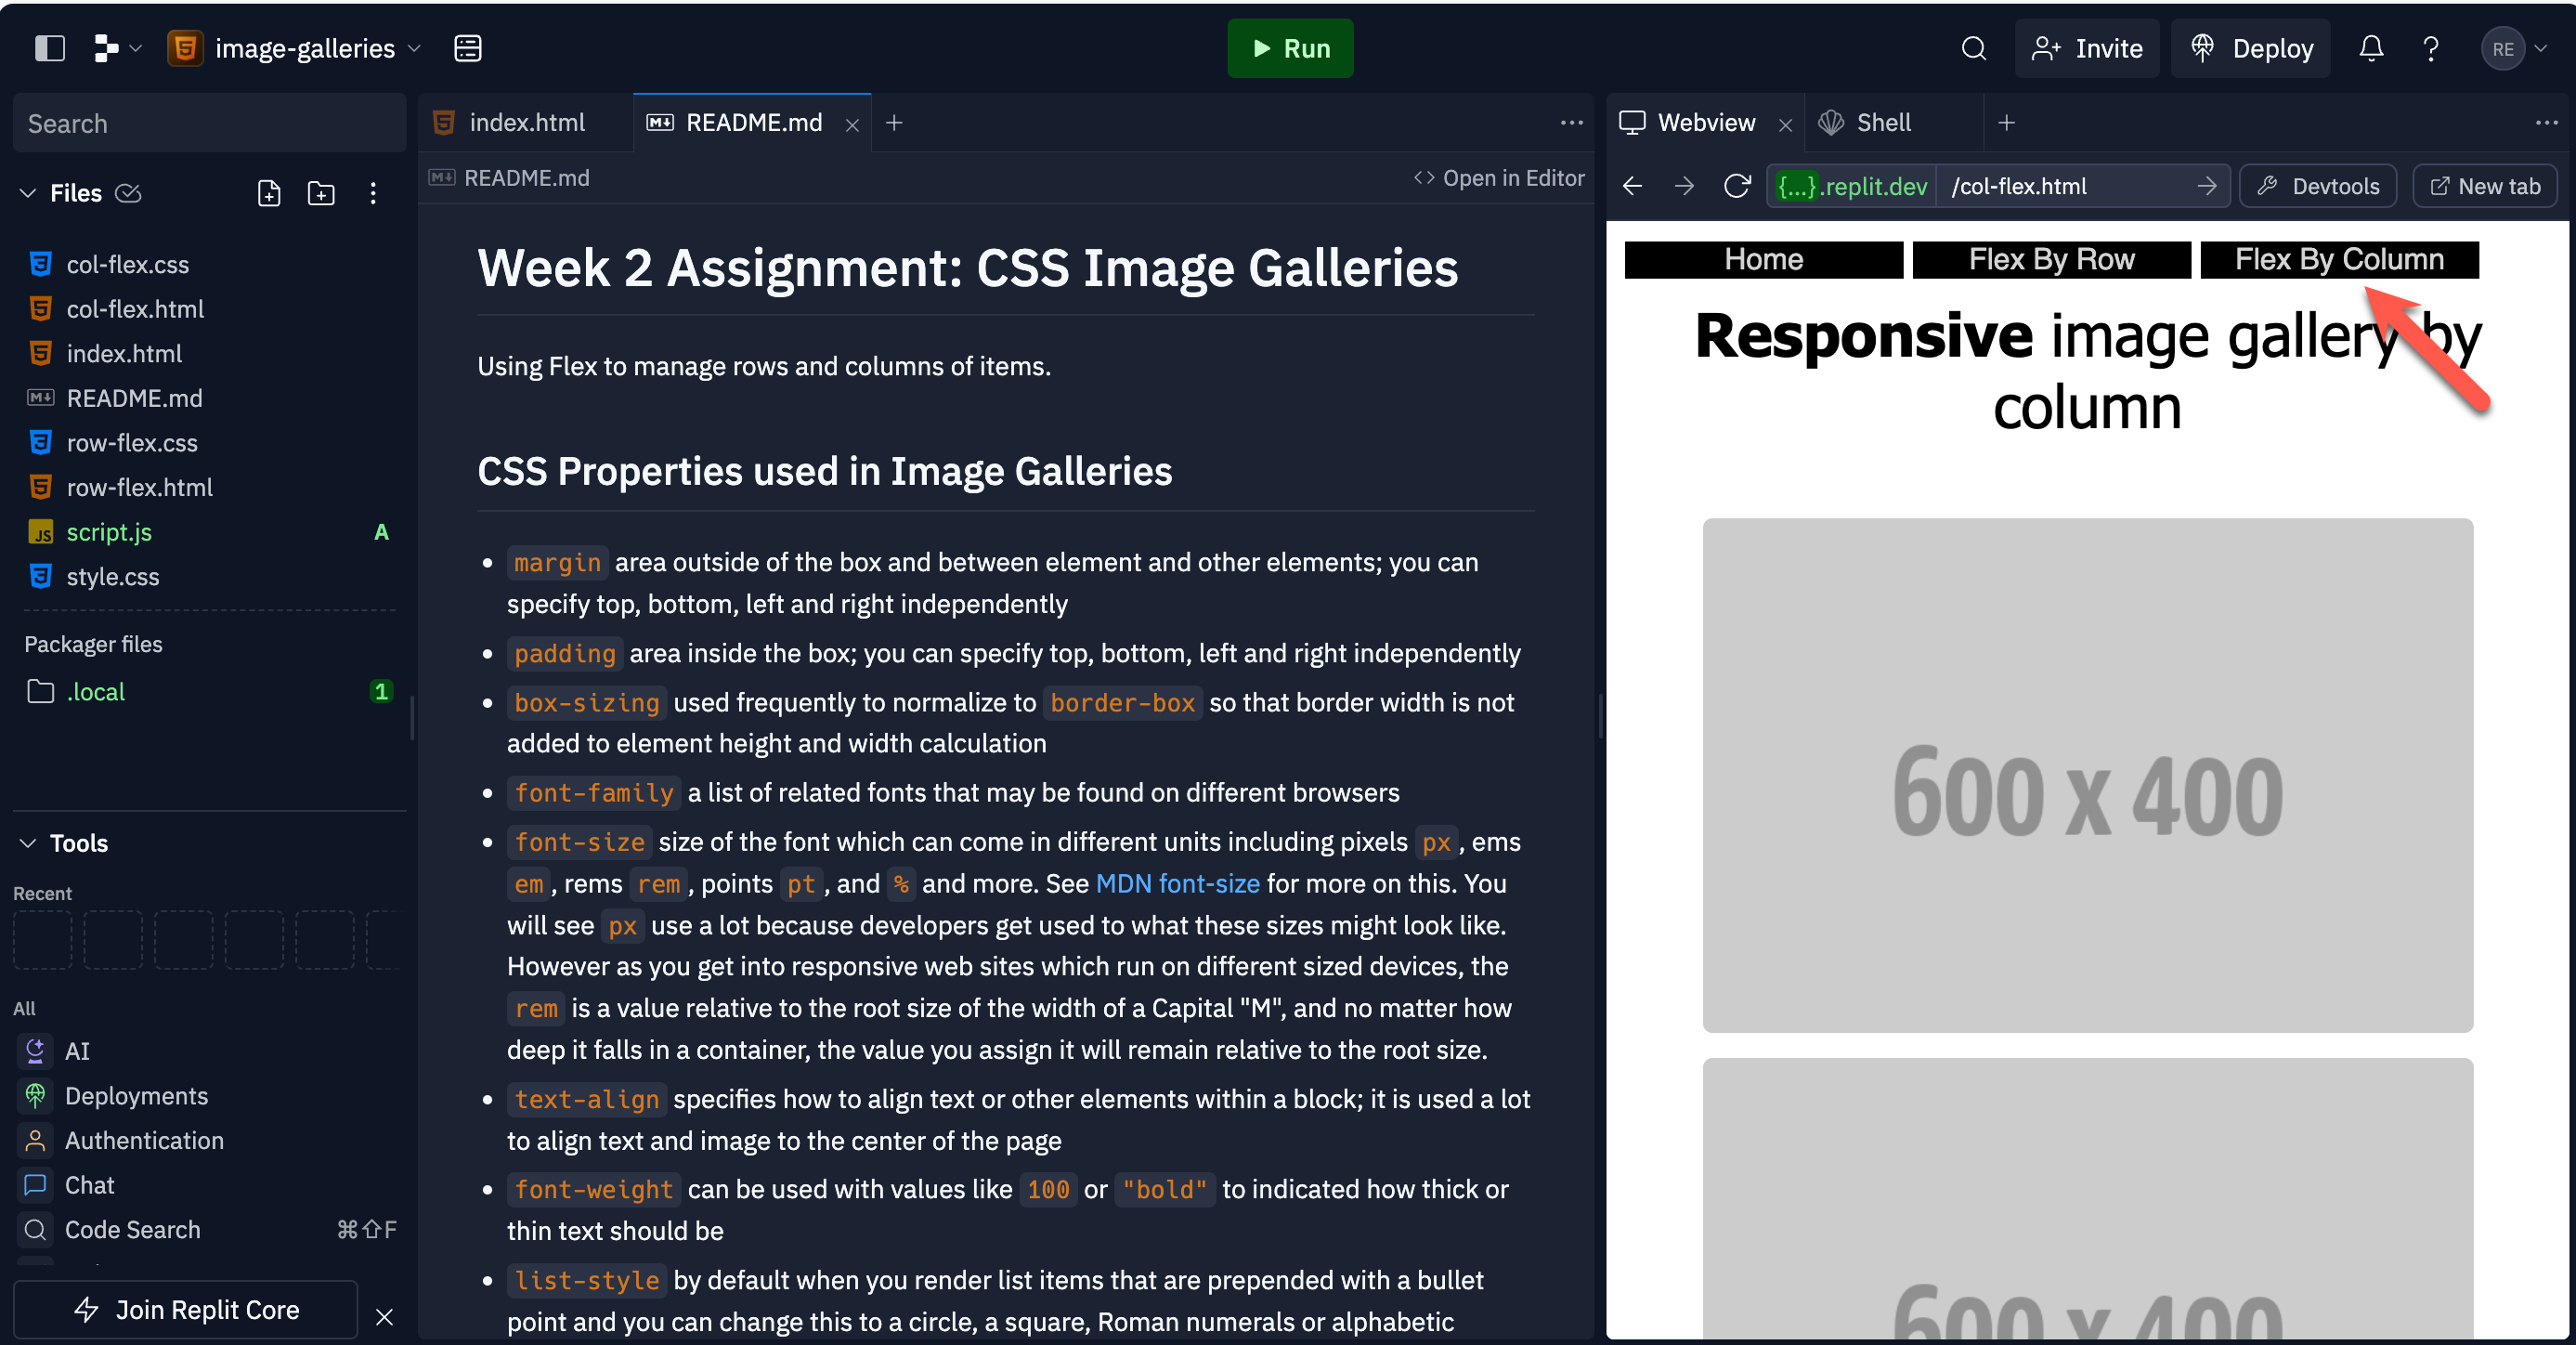Open notifications bell icon

[x=2371, y=48]
